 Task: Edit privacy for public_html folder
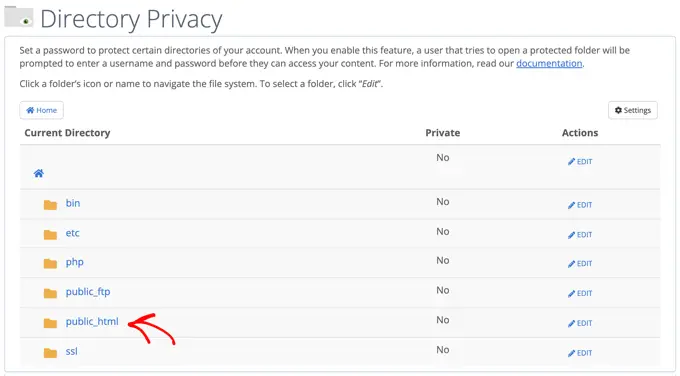[x=580, y=323]
